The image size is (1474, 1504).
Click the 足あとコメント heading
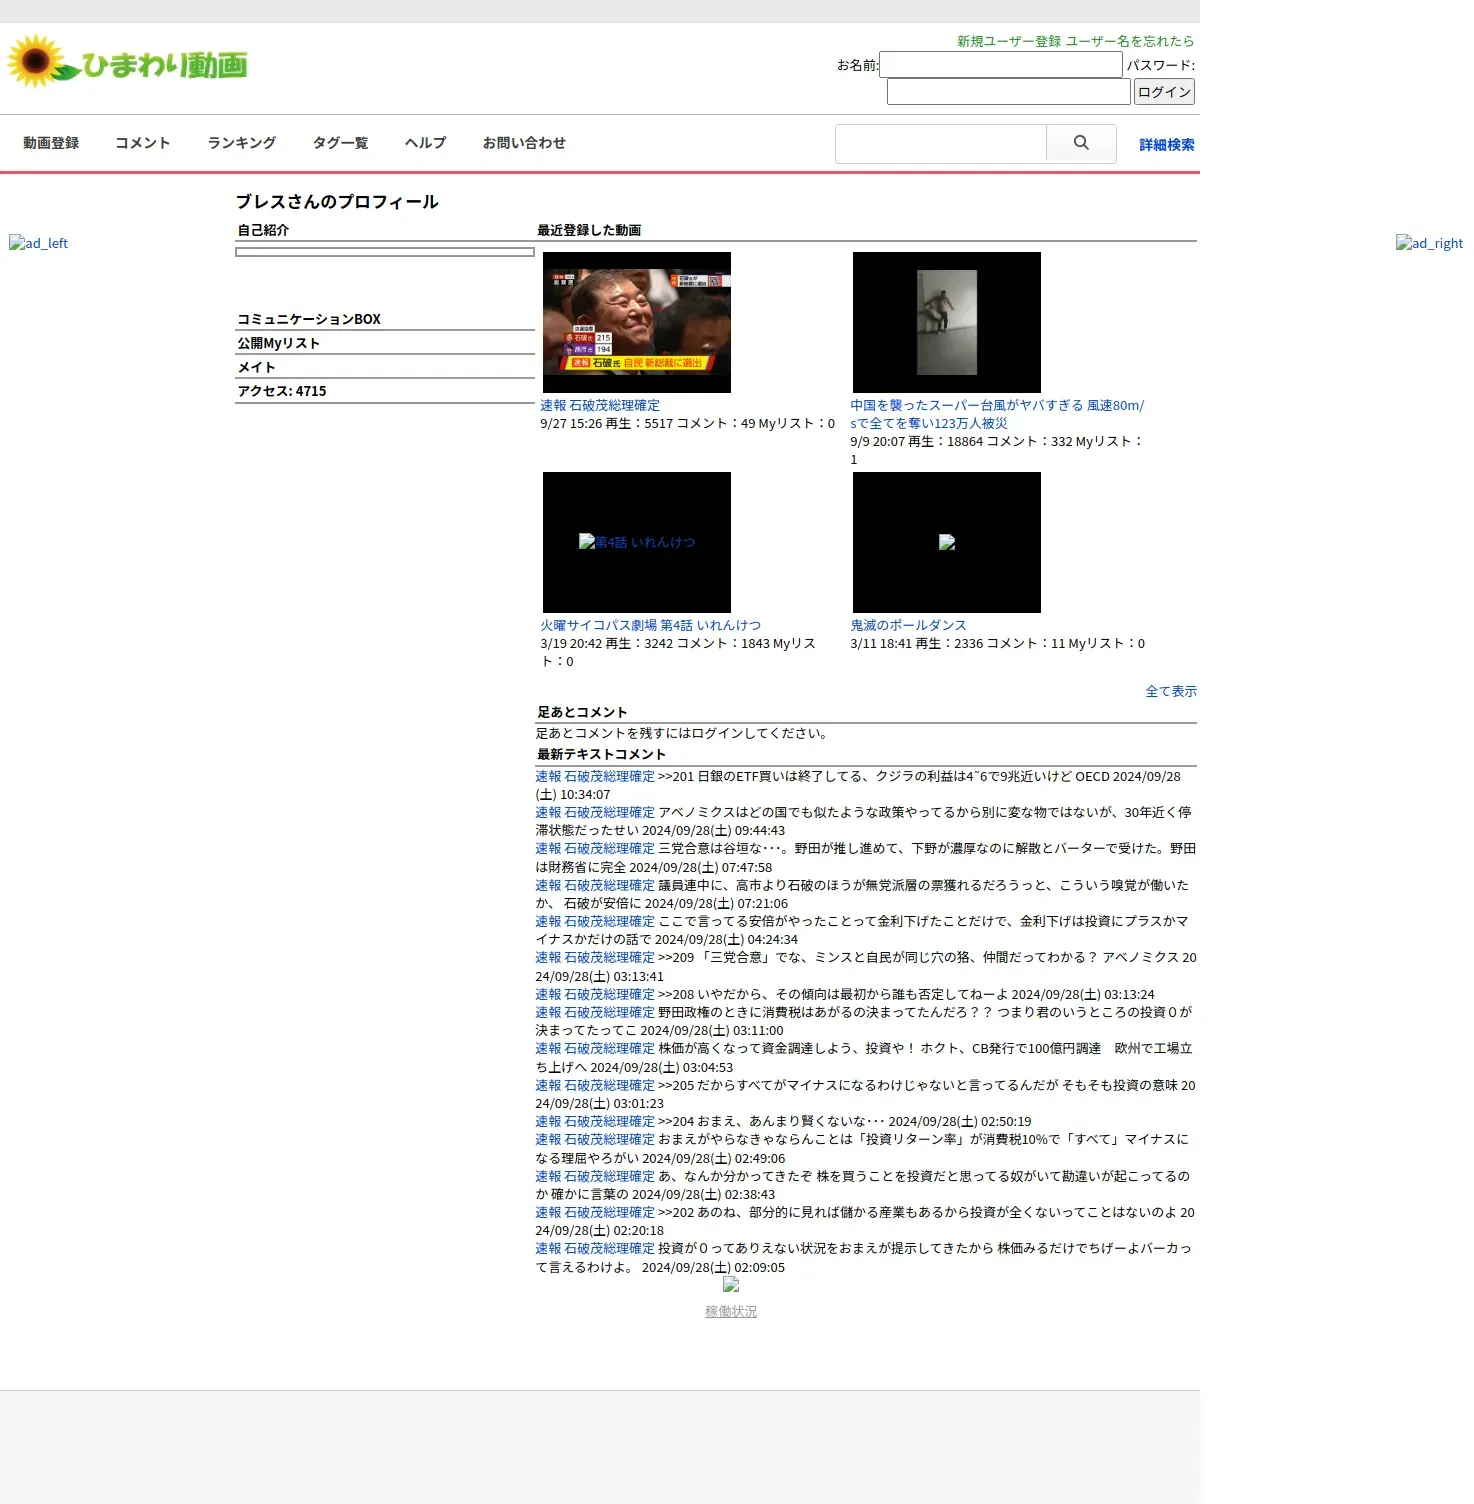click(582, 712)
